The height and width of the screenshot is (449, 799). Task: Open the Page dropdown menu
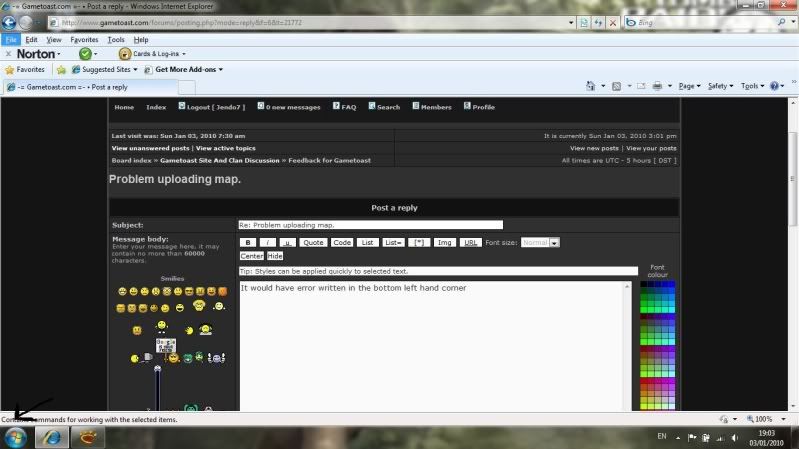pos(689,86)
